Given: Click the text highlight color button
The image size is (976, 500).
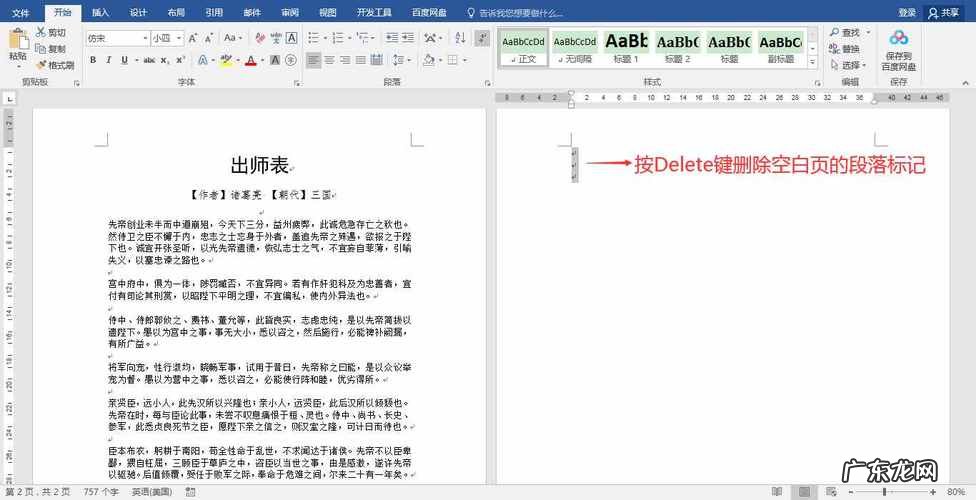Looking at the screenshot, I should [x=226, y=60].
